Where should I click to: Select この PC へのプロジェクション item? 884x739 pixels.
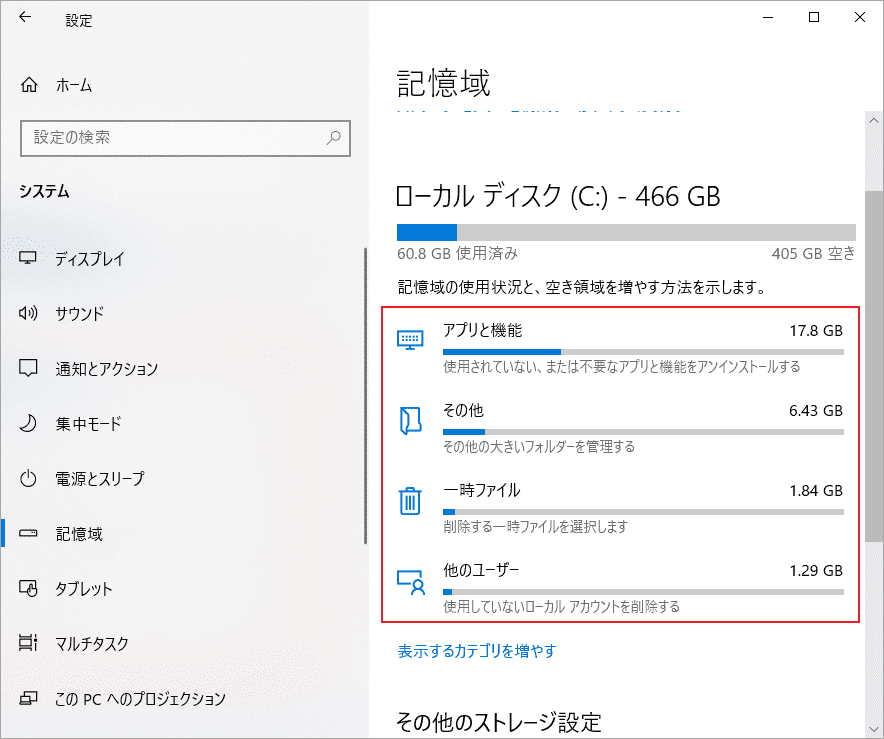tap(140, 699)
